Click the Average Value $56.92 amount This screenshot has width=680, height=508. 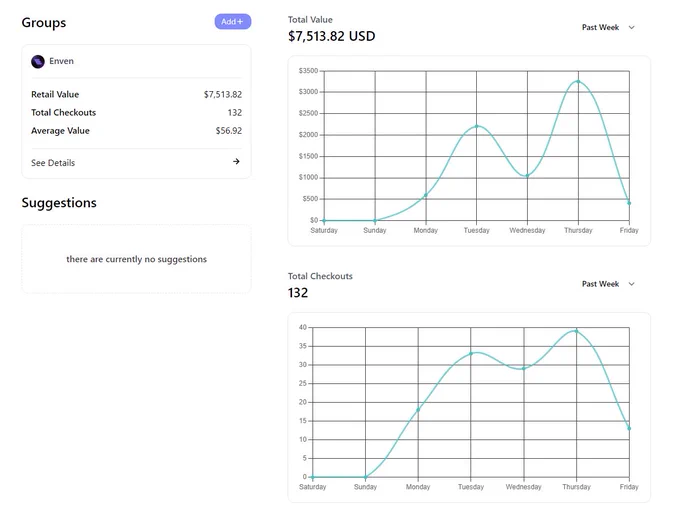tap(229, 131)
